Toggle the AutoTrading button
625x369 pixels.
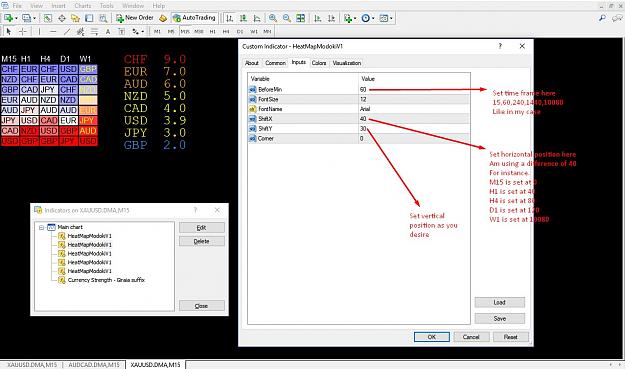coord(195,18)
